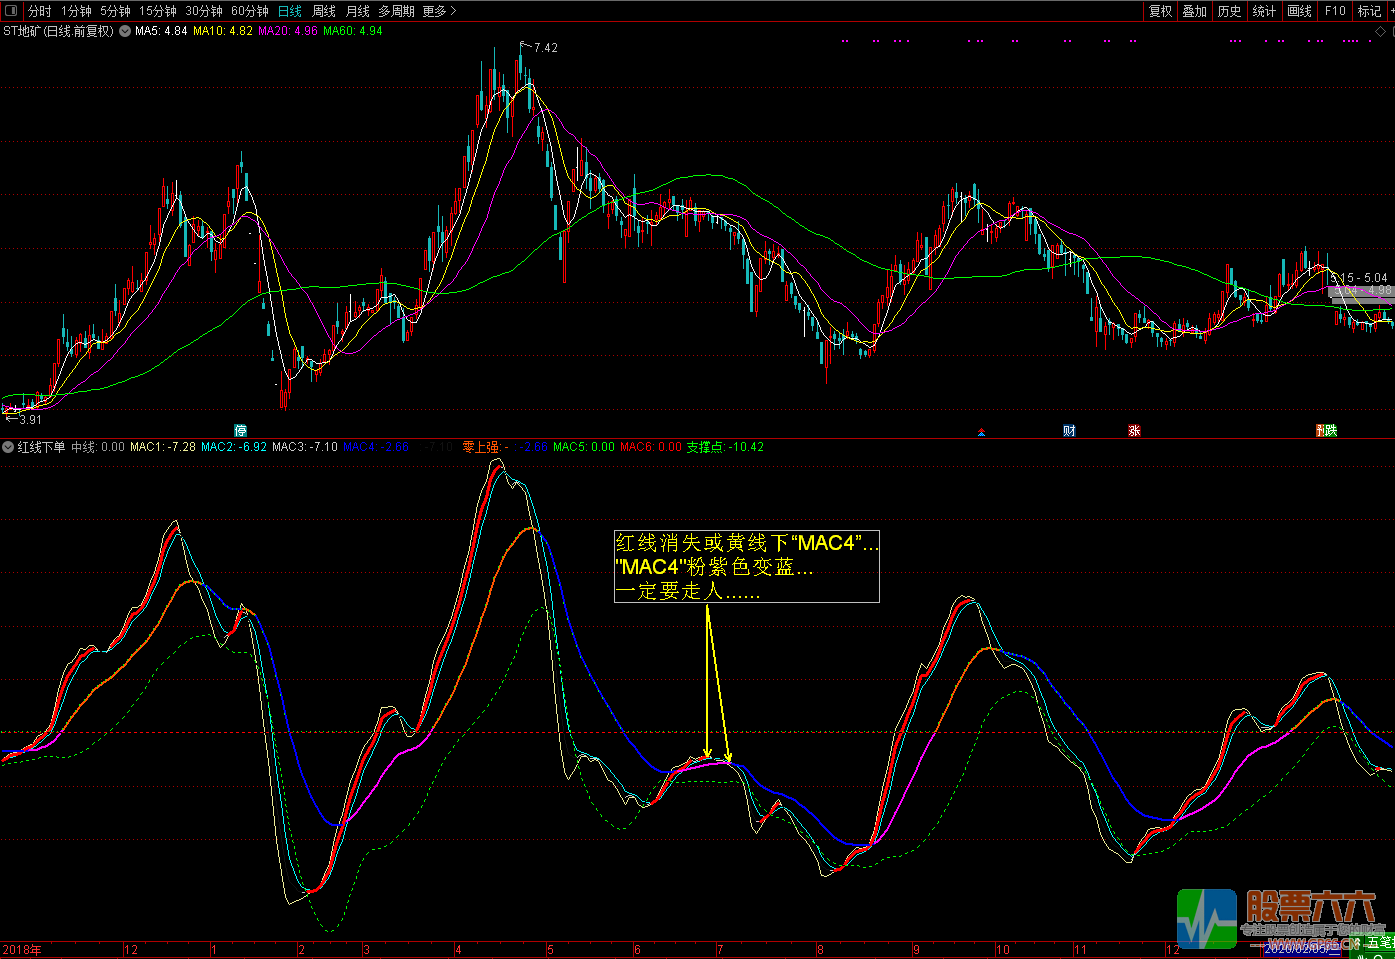Switch to the 分时 intraday tab
The width and height of the screenshot is (1395, 959).
pos(40,11)
